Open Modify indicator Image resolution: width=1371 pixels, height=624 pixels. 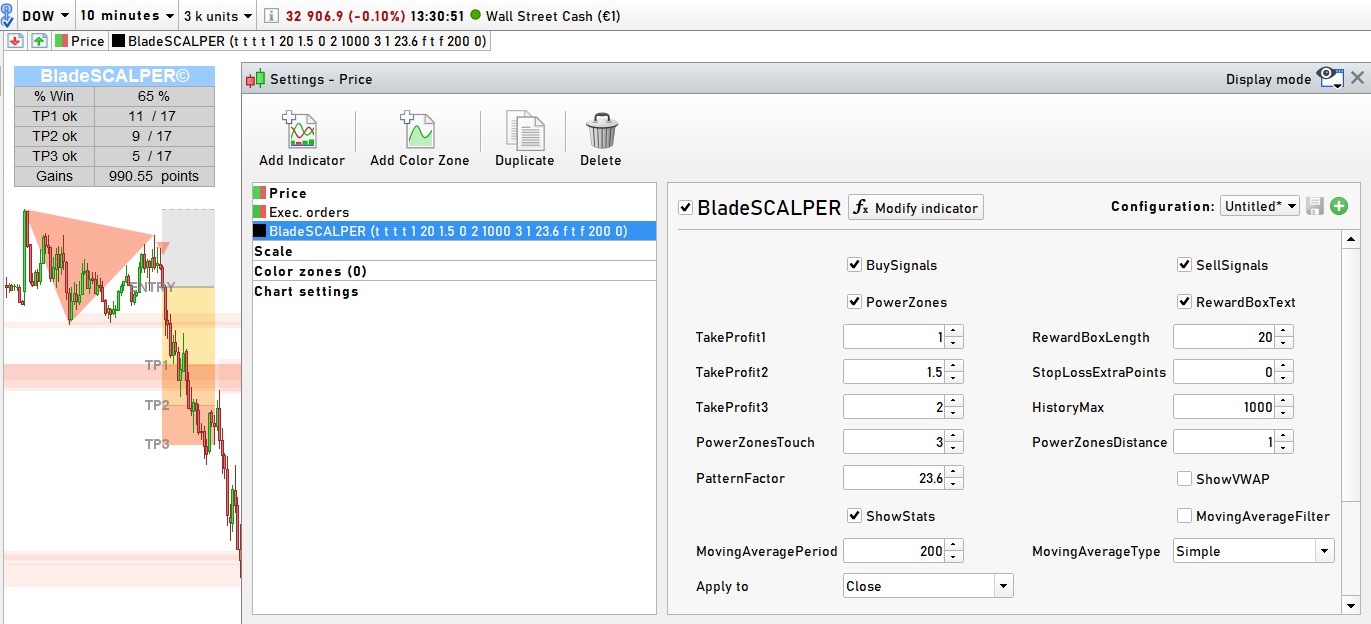click(916, 207)
